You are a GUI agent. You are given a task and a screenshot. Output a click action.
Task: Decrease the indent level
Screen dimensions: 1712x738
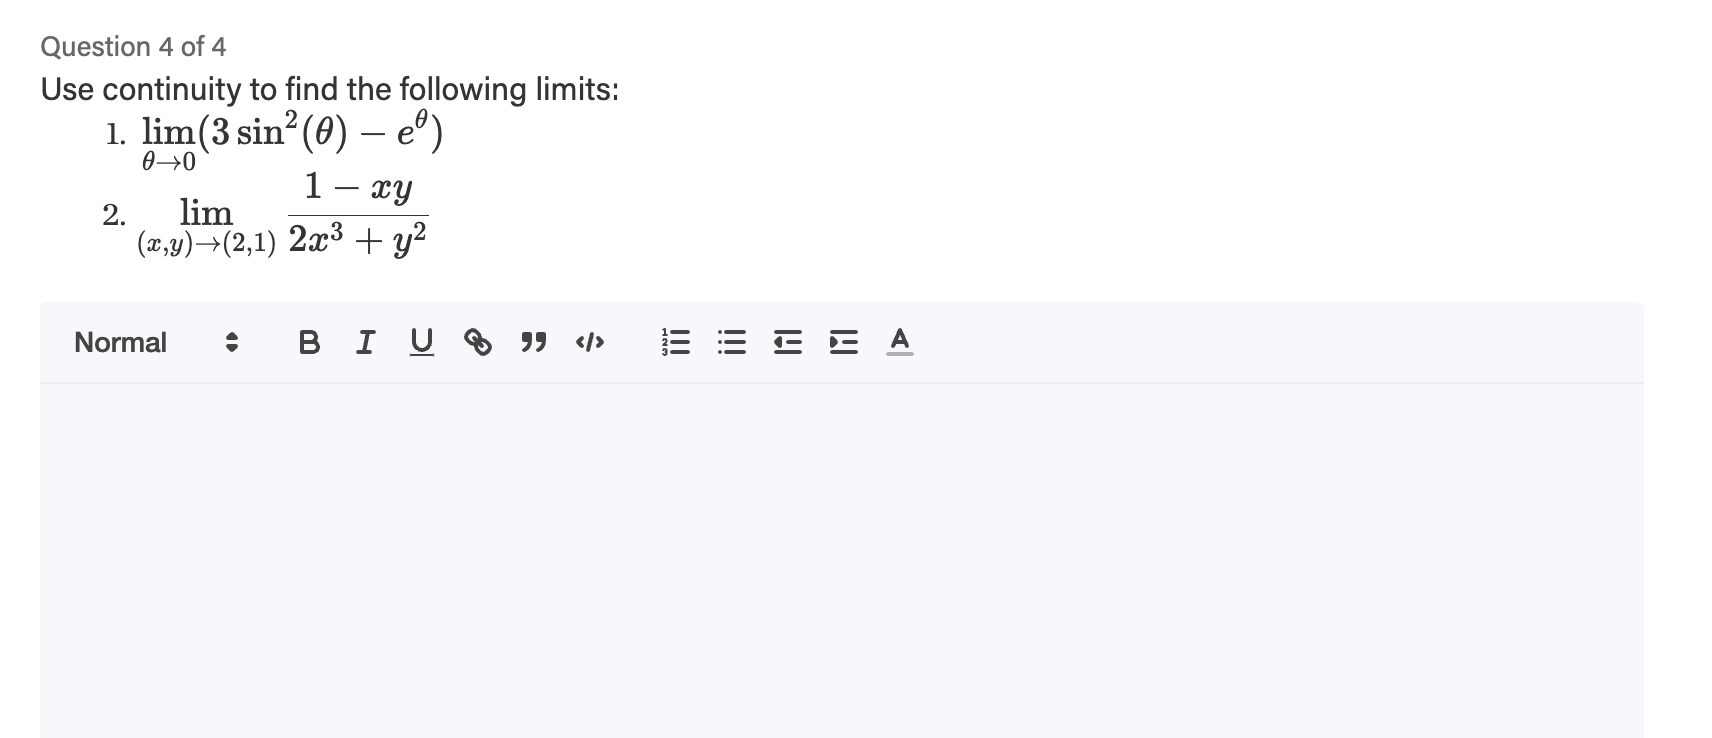[786, 343]
